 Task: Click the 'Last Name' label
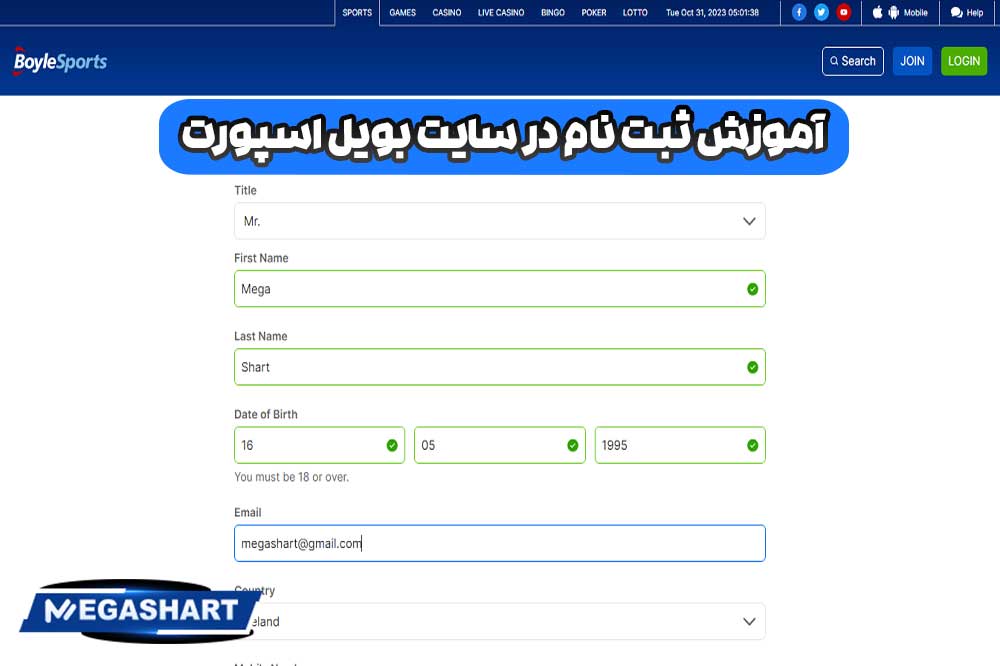[260, 336]
